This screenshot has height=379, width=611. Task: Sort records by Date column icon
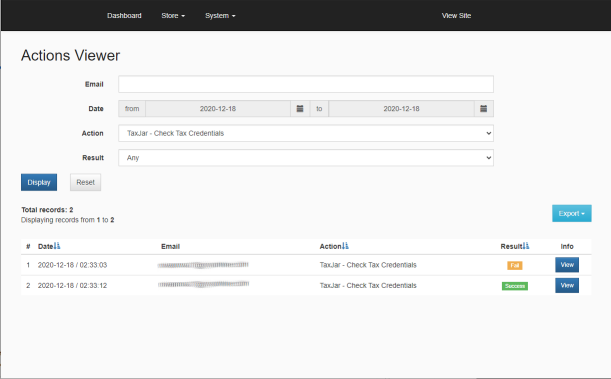(57, 246)
